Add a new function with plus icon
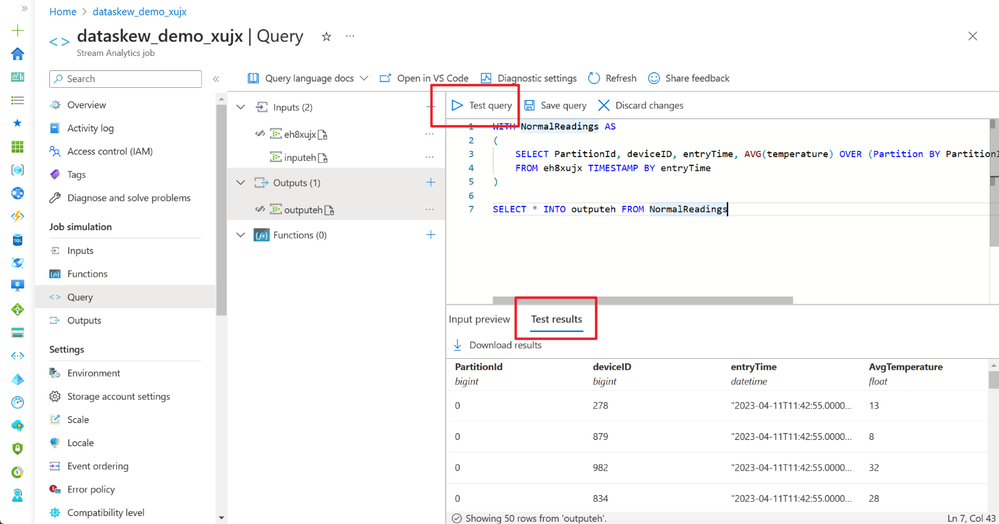The width and height of the screenshot is (999, 524). point(431,235)
